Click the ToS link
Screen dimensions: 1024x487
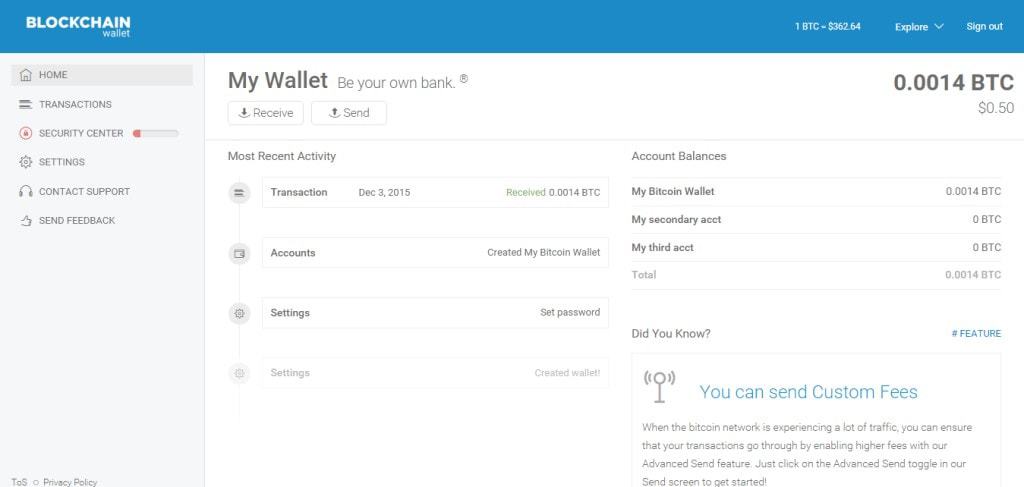click(19, 482)
